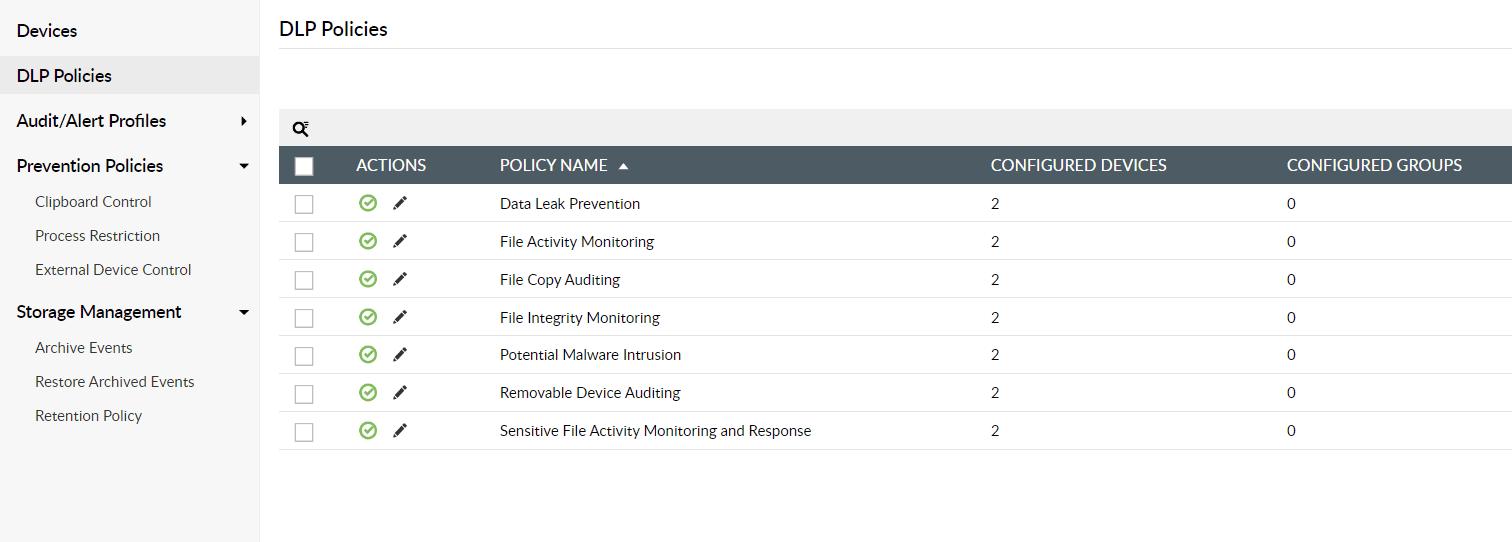Open the External Device Control page
Viewport: 1512px width, 542px height.
tap(113, 270)
